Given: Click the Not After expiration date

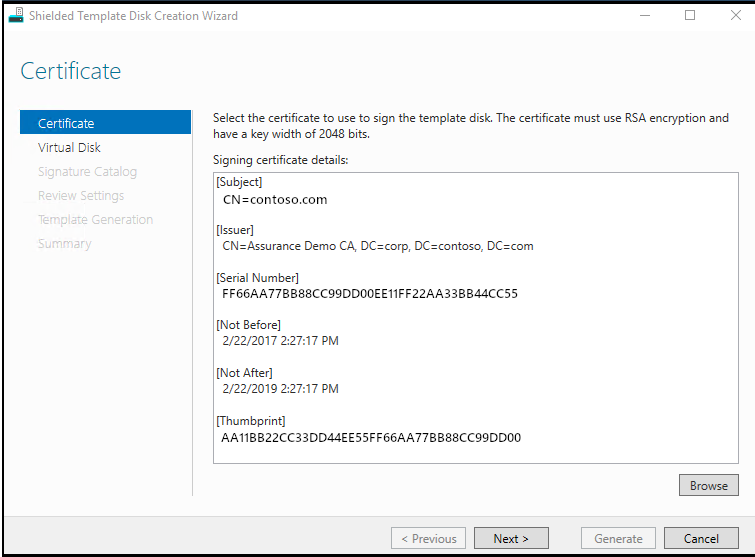Looking at the screenshot, I should tap(280, 389).
